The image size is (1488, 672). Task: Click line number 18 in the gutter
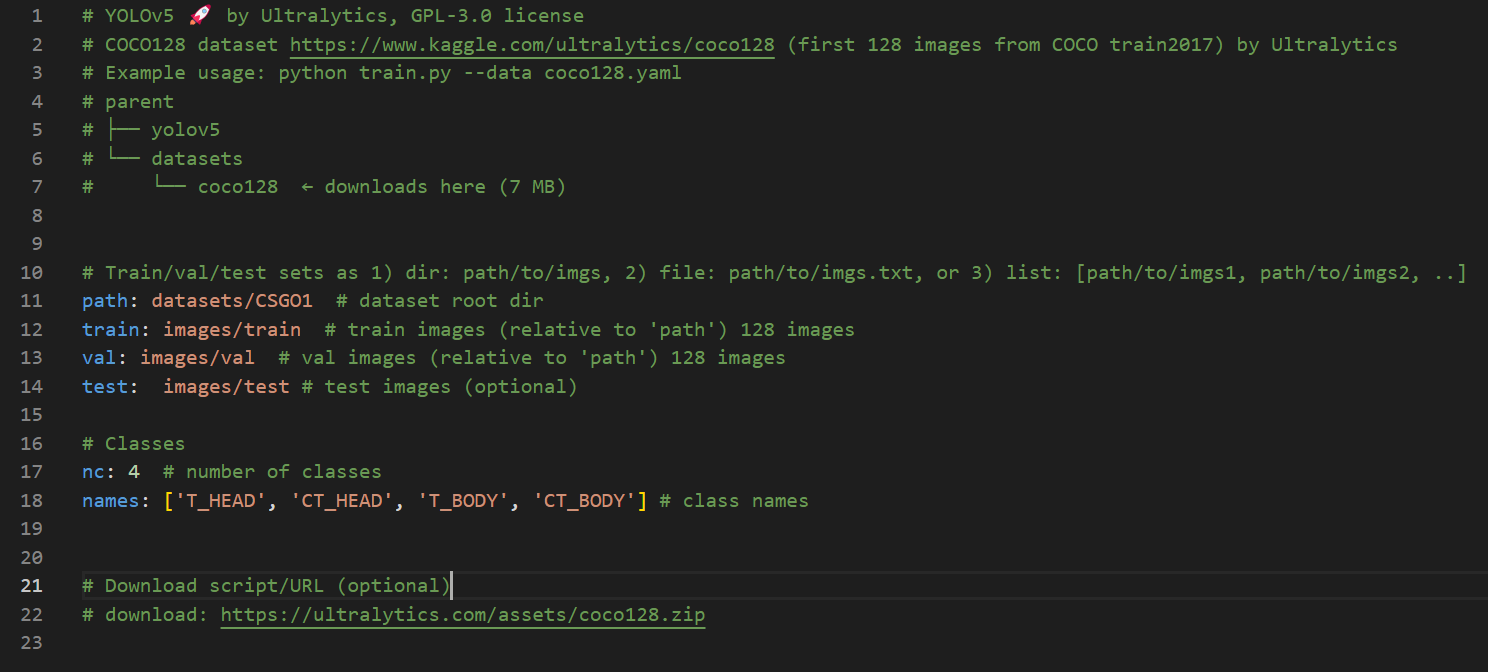pos(31,500)
